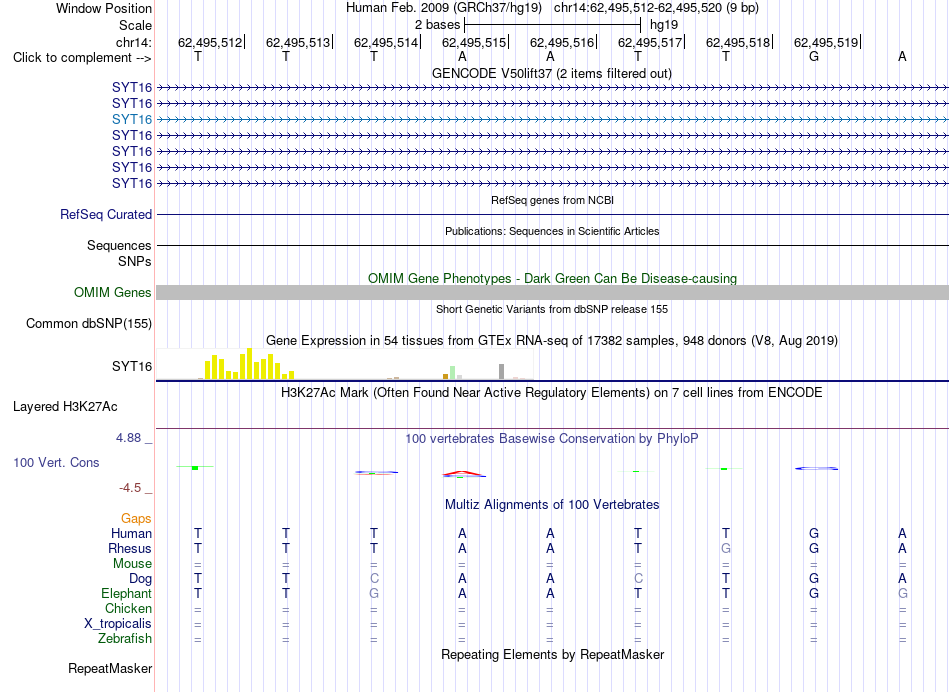Click 'Multiz Alignments of 100 Vertebrates' title
Viewport: 950px width, 692px height.
click(552, 504)
